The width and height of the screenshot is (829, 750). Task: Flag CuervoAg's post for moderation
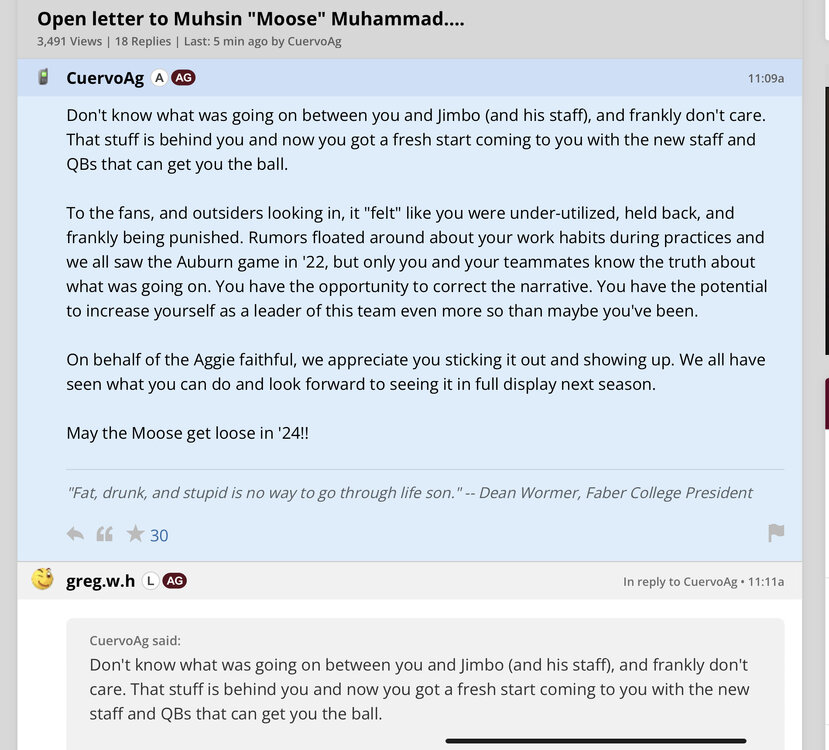[776, 533]
